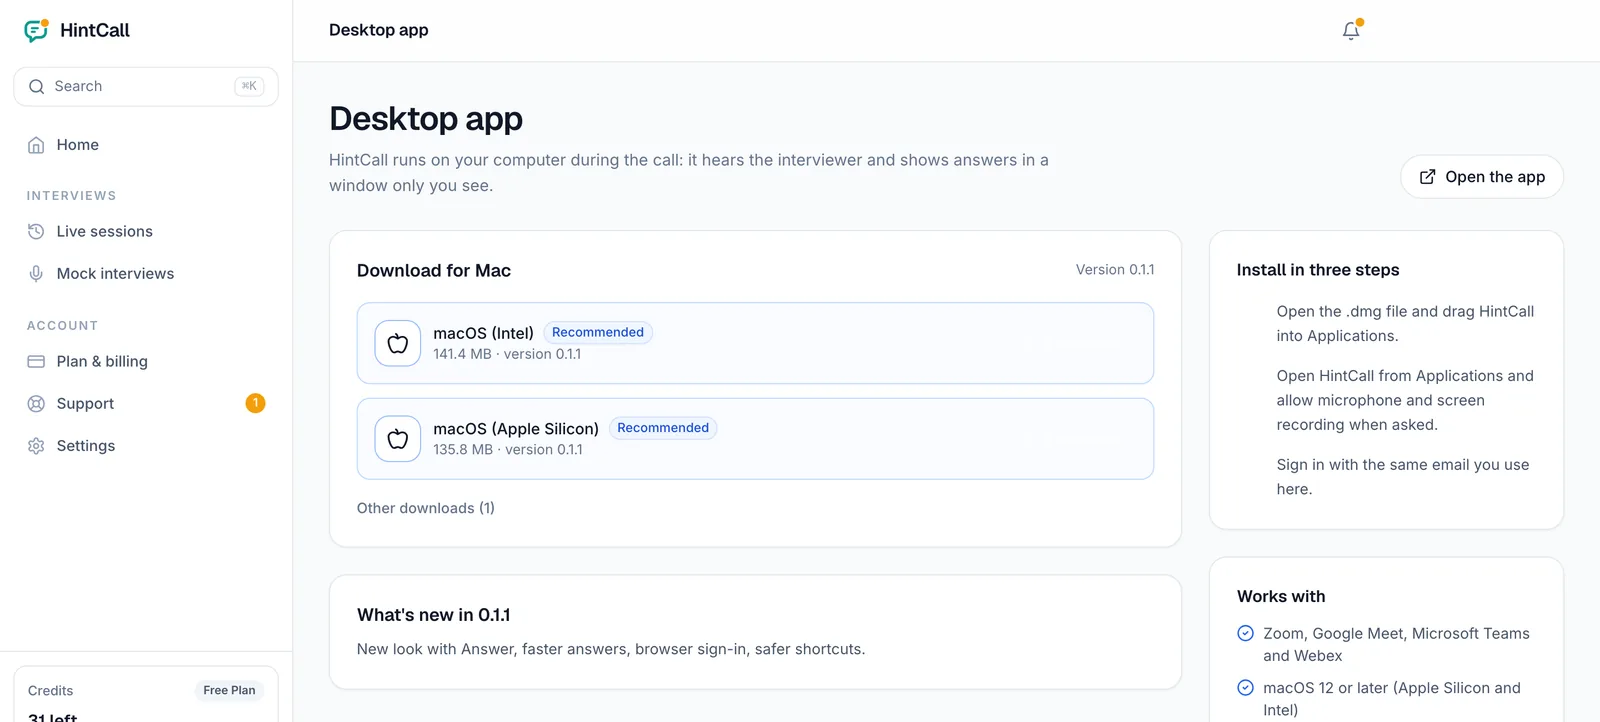Click the Support lifebuoy icon
Image resolution: width=1600 pixels, height=722 pixels.
[36, 404]
